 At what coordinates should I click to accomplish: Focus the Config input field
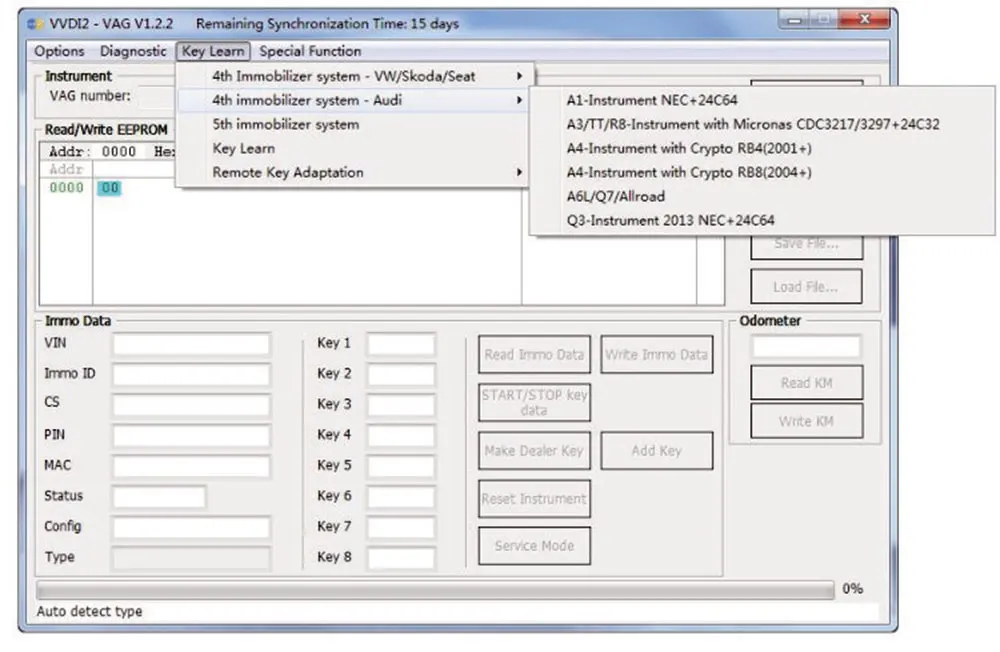pos(191,528)
